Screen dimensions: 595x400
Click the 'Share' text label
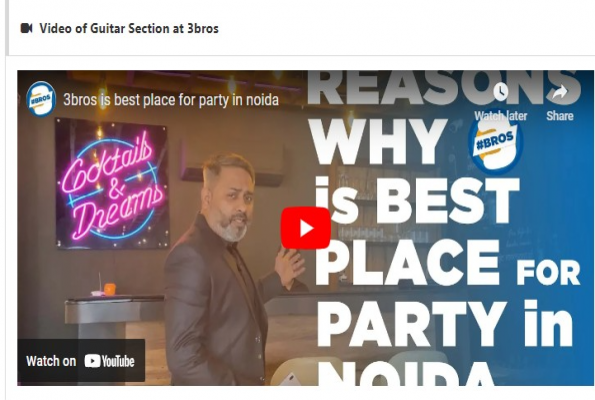point(560,116)
